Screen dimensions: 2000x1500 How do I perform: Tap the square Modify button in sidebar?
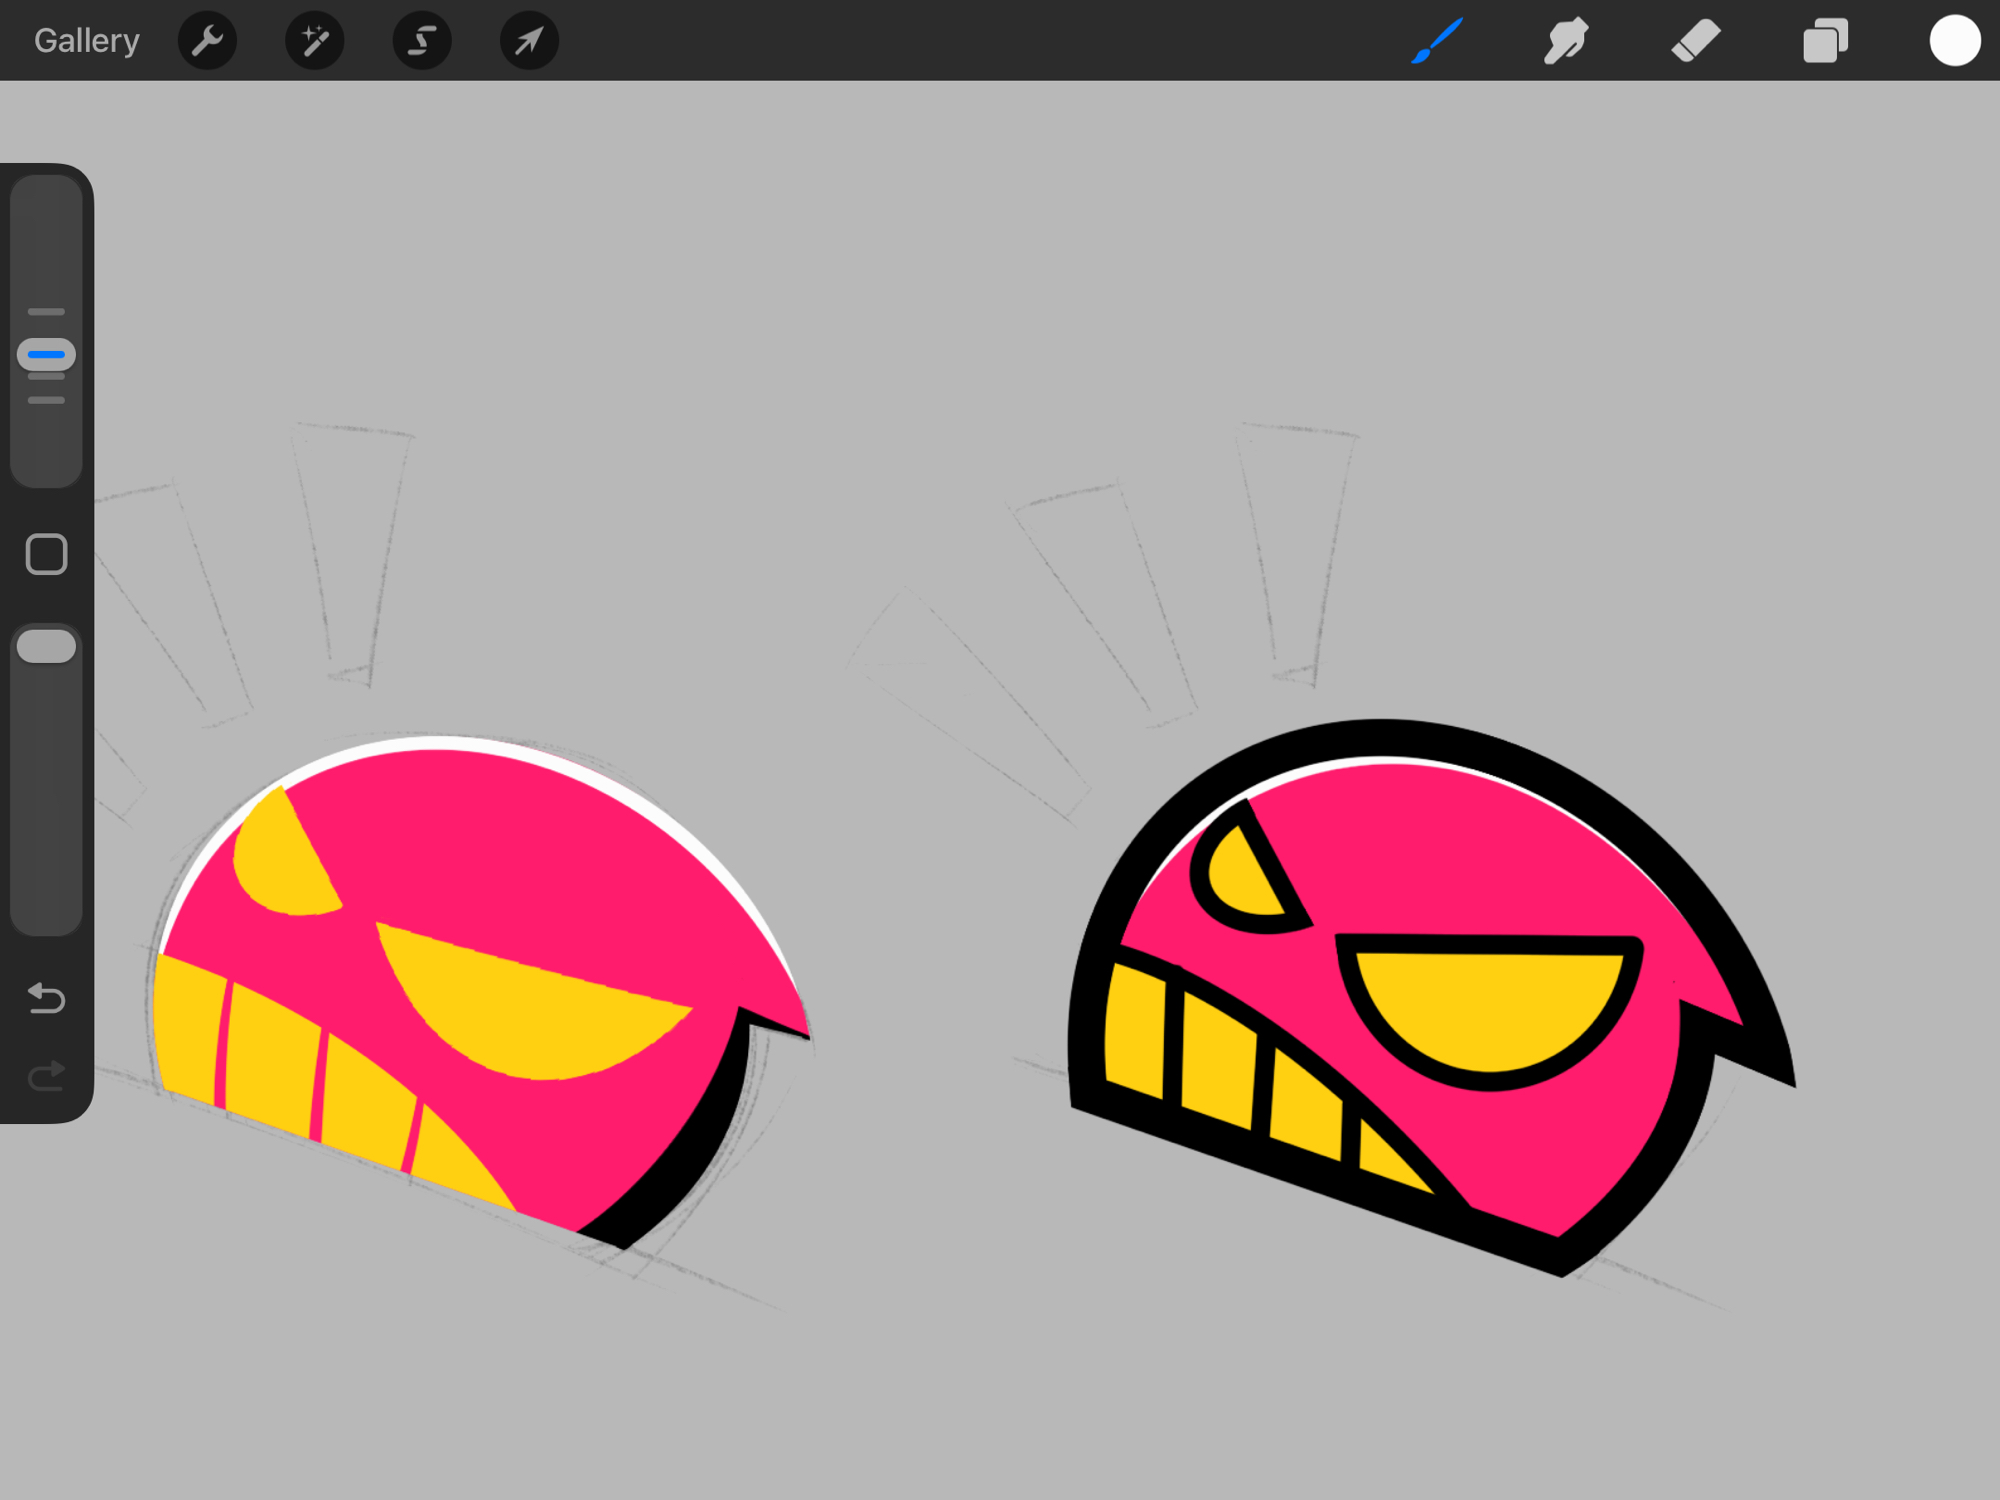click(x=46, y=554)
